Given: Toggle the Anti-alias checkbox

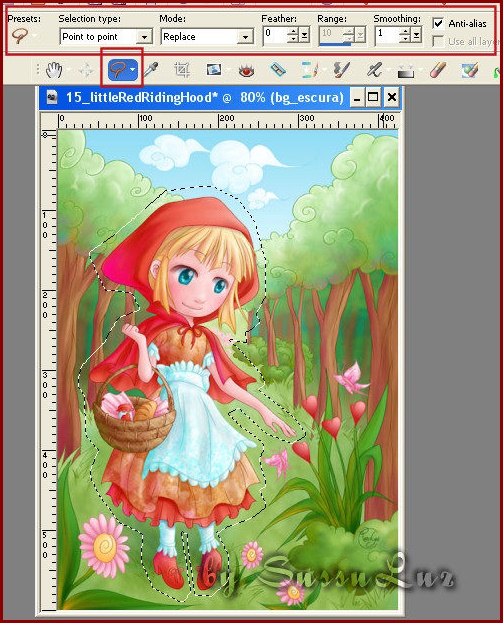Looking at the screenshot, I should pyautogui.click(x=438, y=23).
